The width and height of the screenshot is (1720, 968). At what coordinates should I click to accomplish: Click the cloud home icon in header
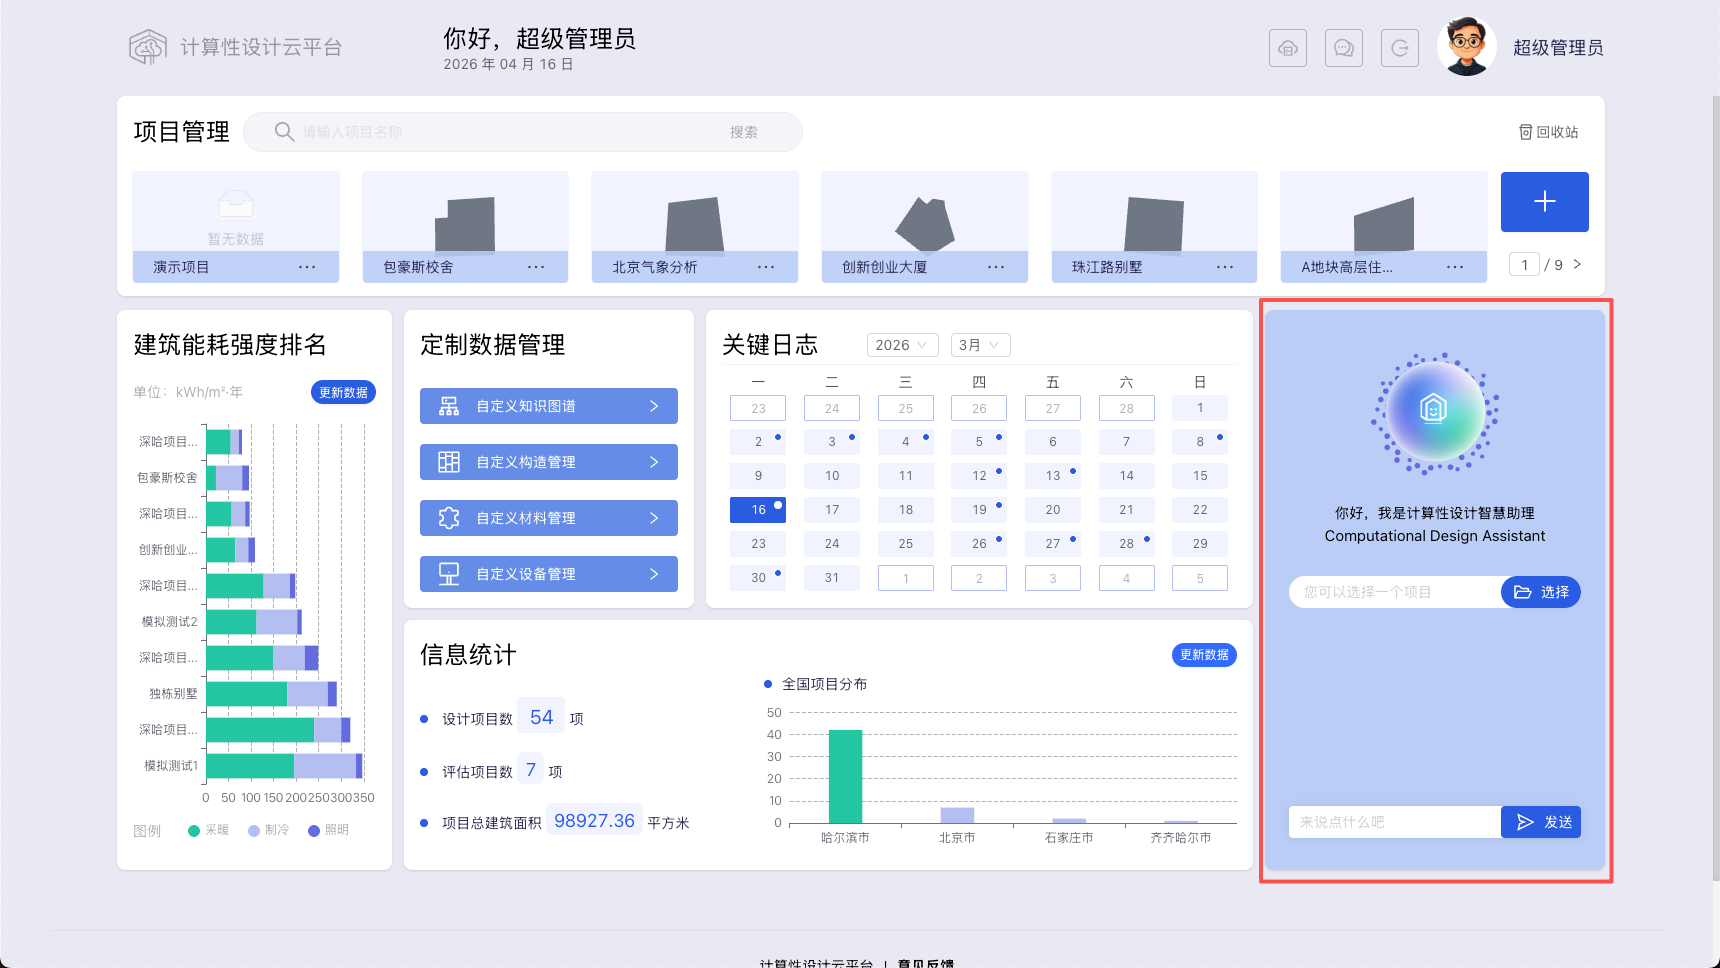point(1288,48)
